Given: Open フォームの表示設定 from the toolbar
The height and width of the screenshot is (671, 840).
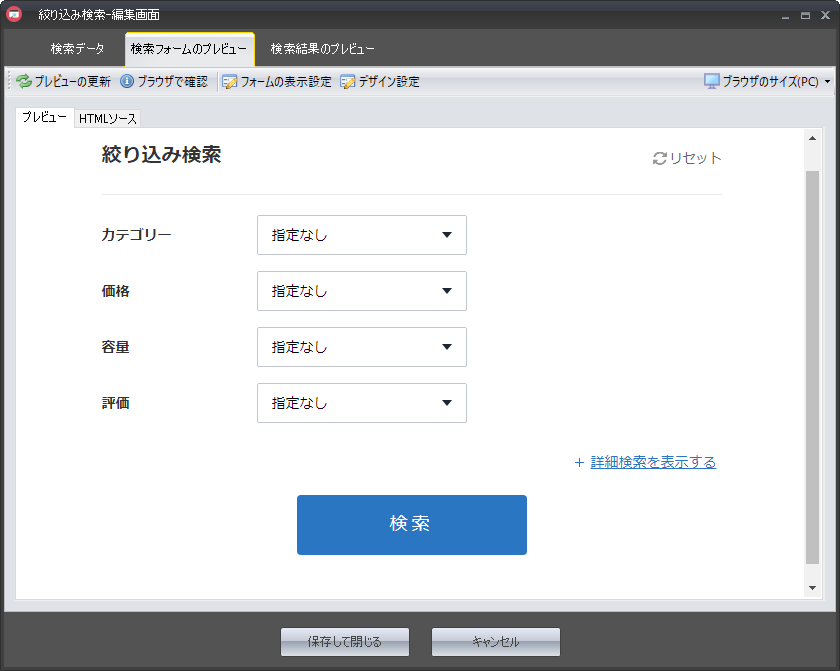Looking at the screenshot, I should click(276, 82).
